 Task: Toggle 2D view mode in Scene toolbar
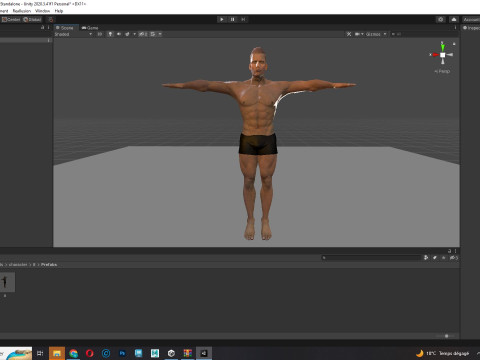[100, 34]
